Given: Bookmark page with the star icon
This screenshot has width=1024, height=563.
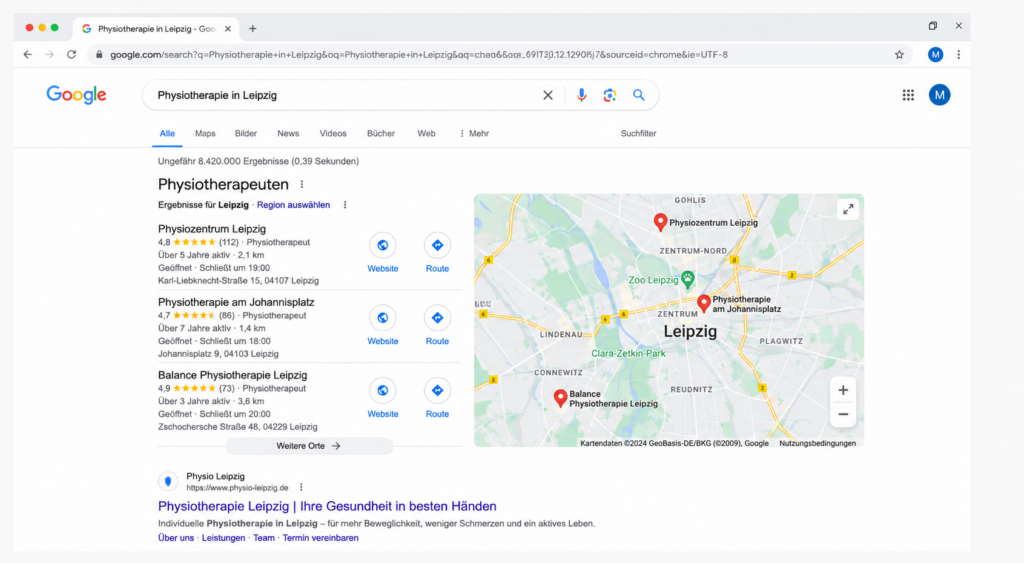Looking at the screenshot, I should click(x=899, y=55).
